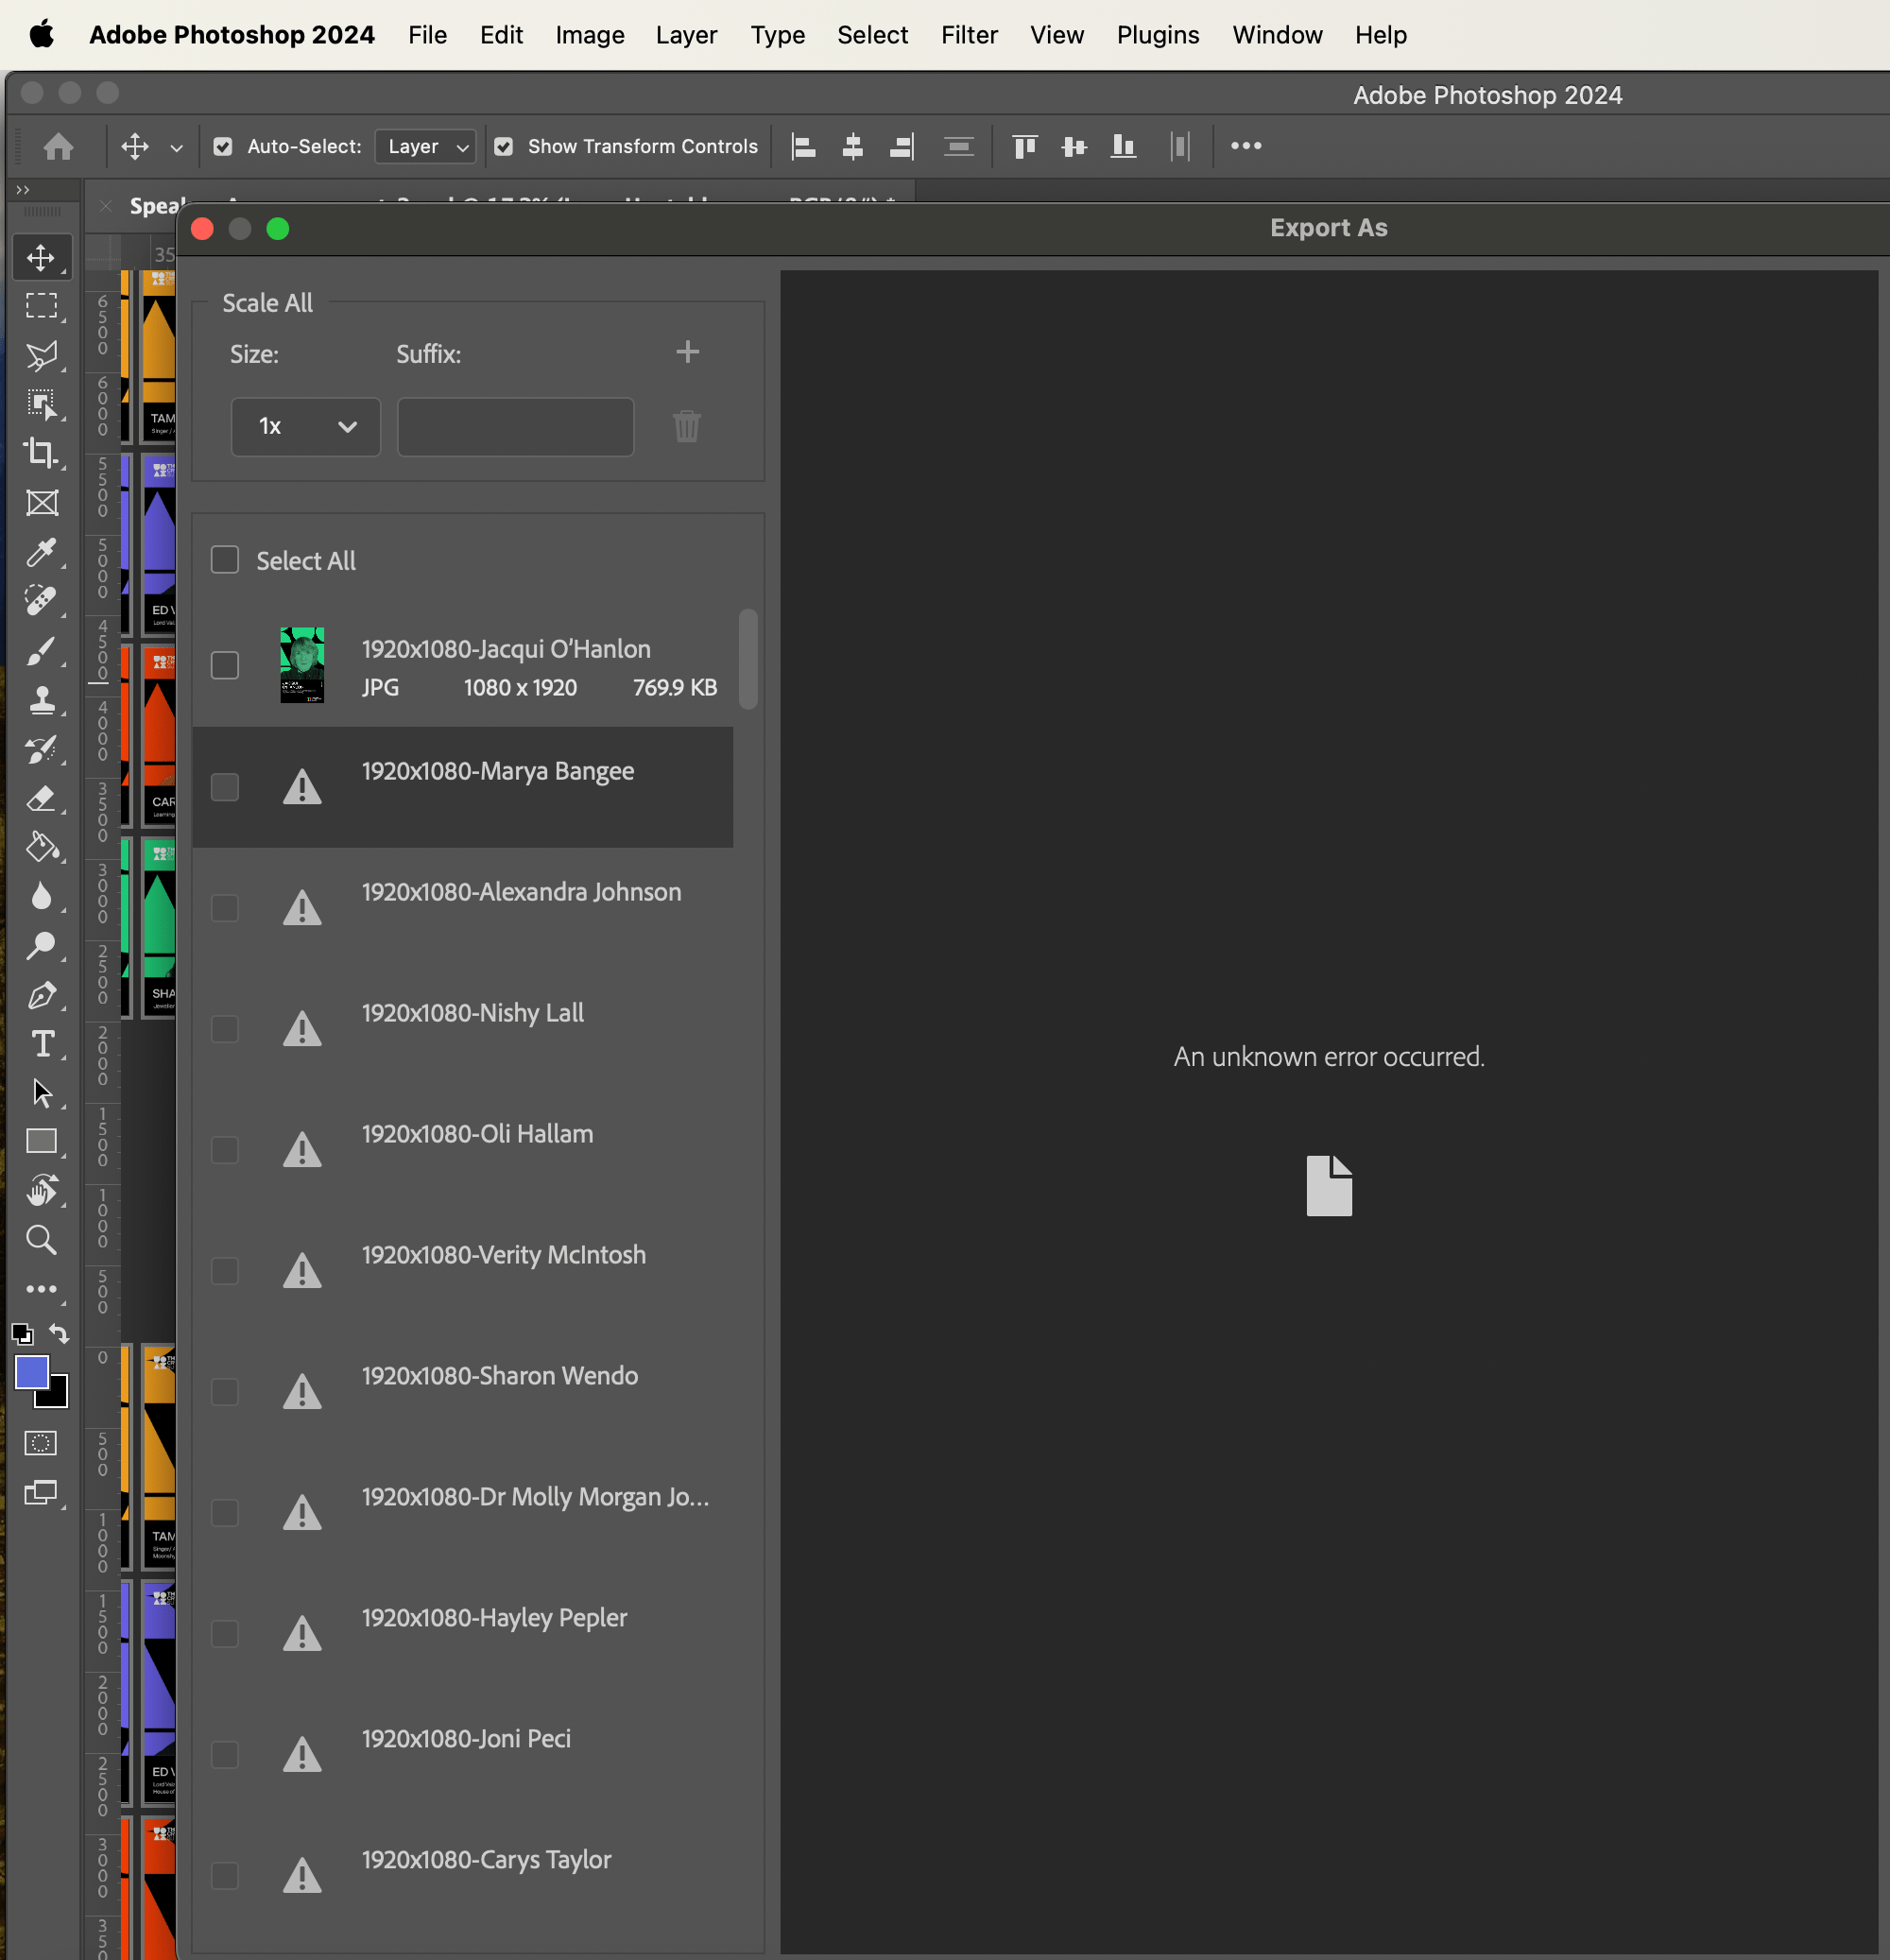The height and width of the screenshot is (1960, 1890).
Task: Open the Size scale dropdown
Action: (305, 427)
